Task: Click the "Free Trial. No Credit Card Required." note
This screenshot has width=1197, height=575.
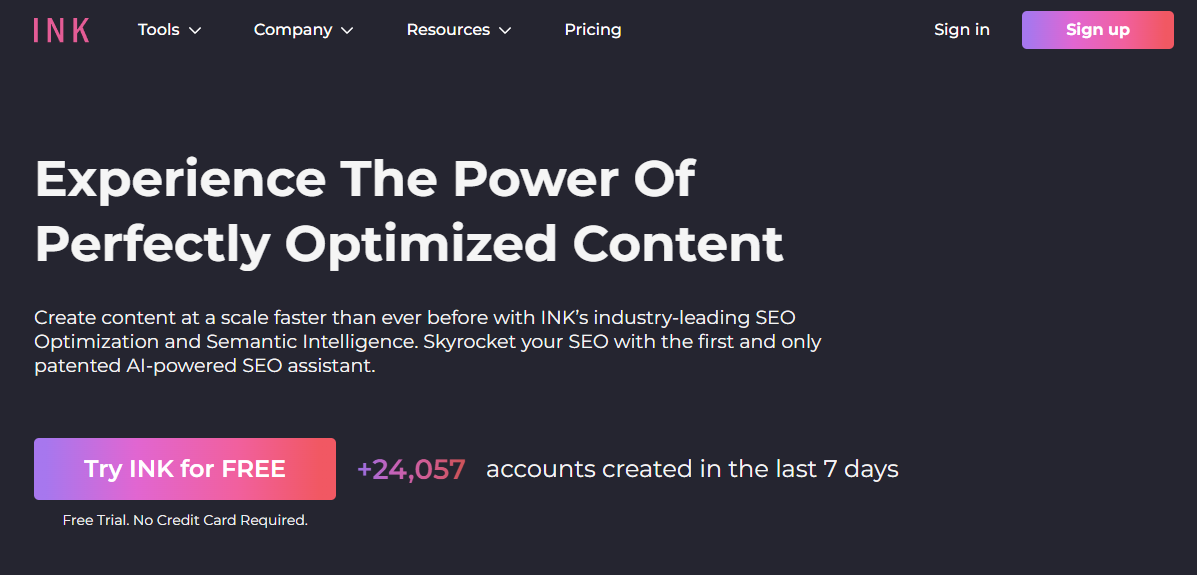Action: pos(185,520)
